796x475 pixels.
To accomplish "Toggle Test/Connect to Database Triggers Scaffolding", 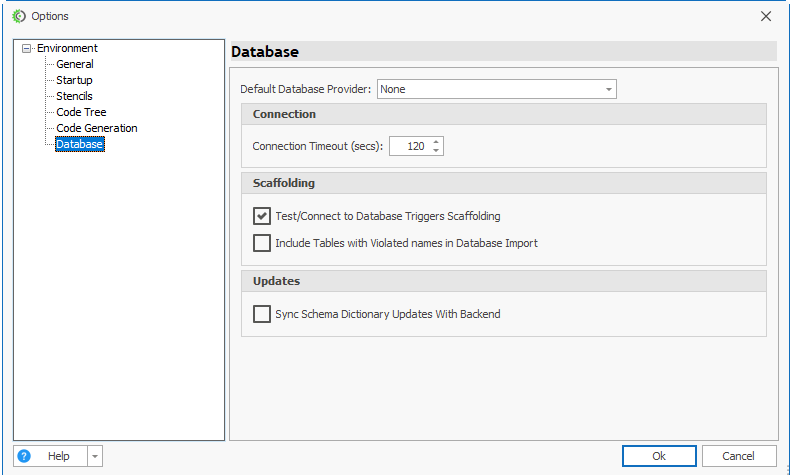I will pyautogui.click(x=262, y=216).
